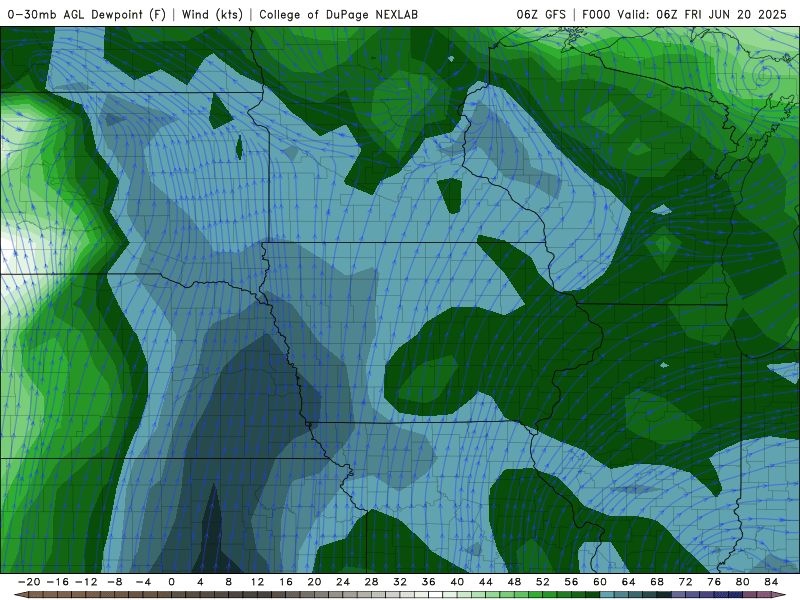Click the 'F000 Valid: 06Z FRI JUN 20 2025' text
Image resolution: width=800 pixels, height=600 pixels.
click(684, 14)
